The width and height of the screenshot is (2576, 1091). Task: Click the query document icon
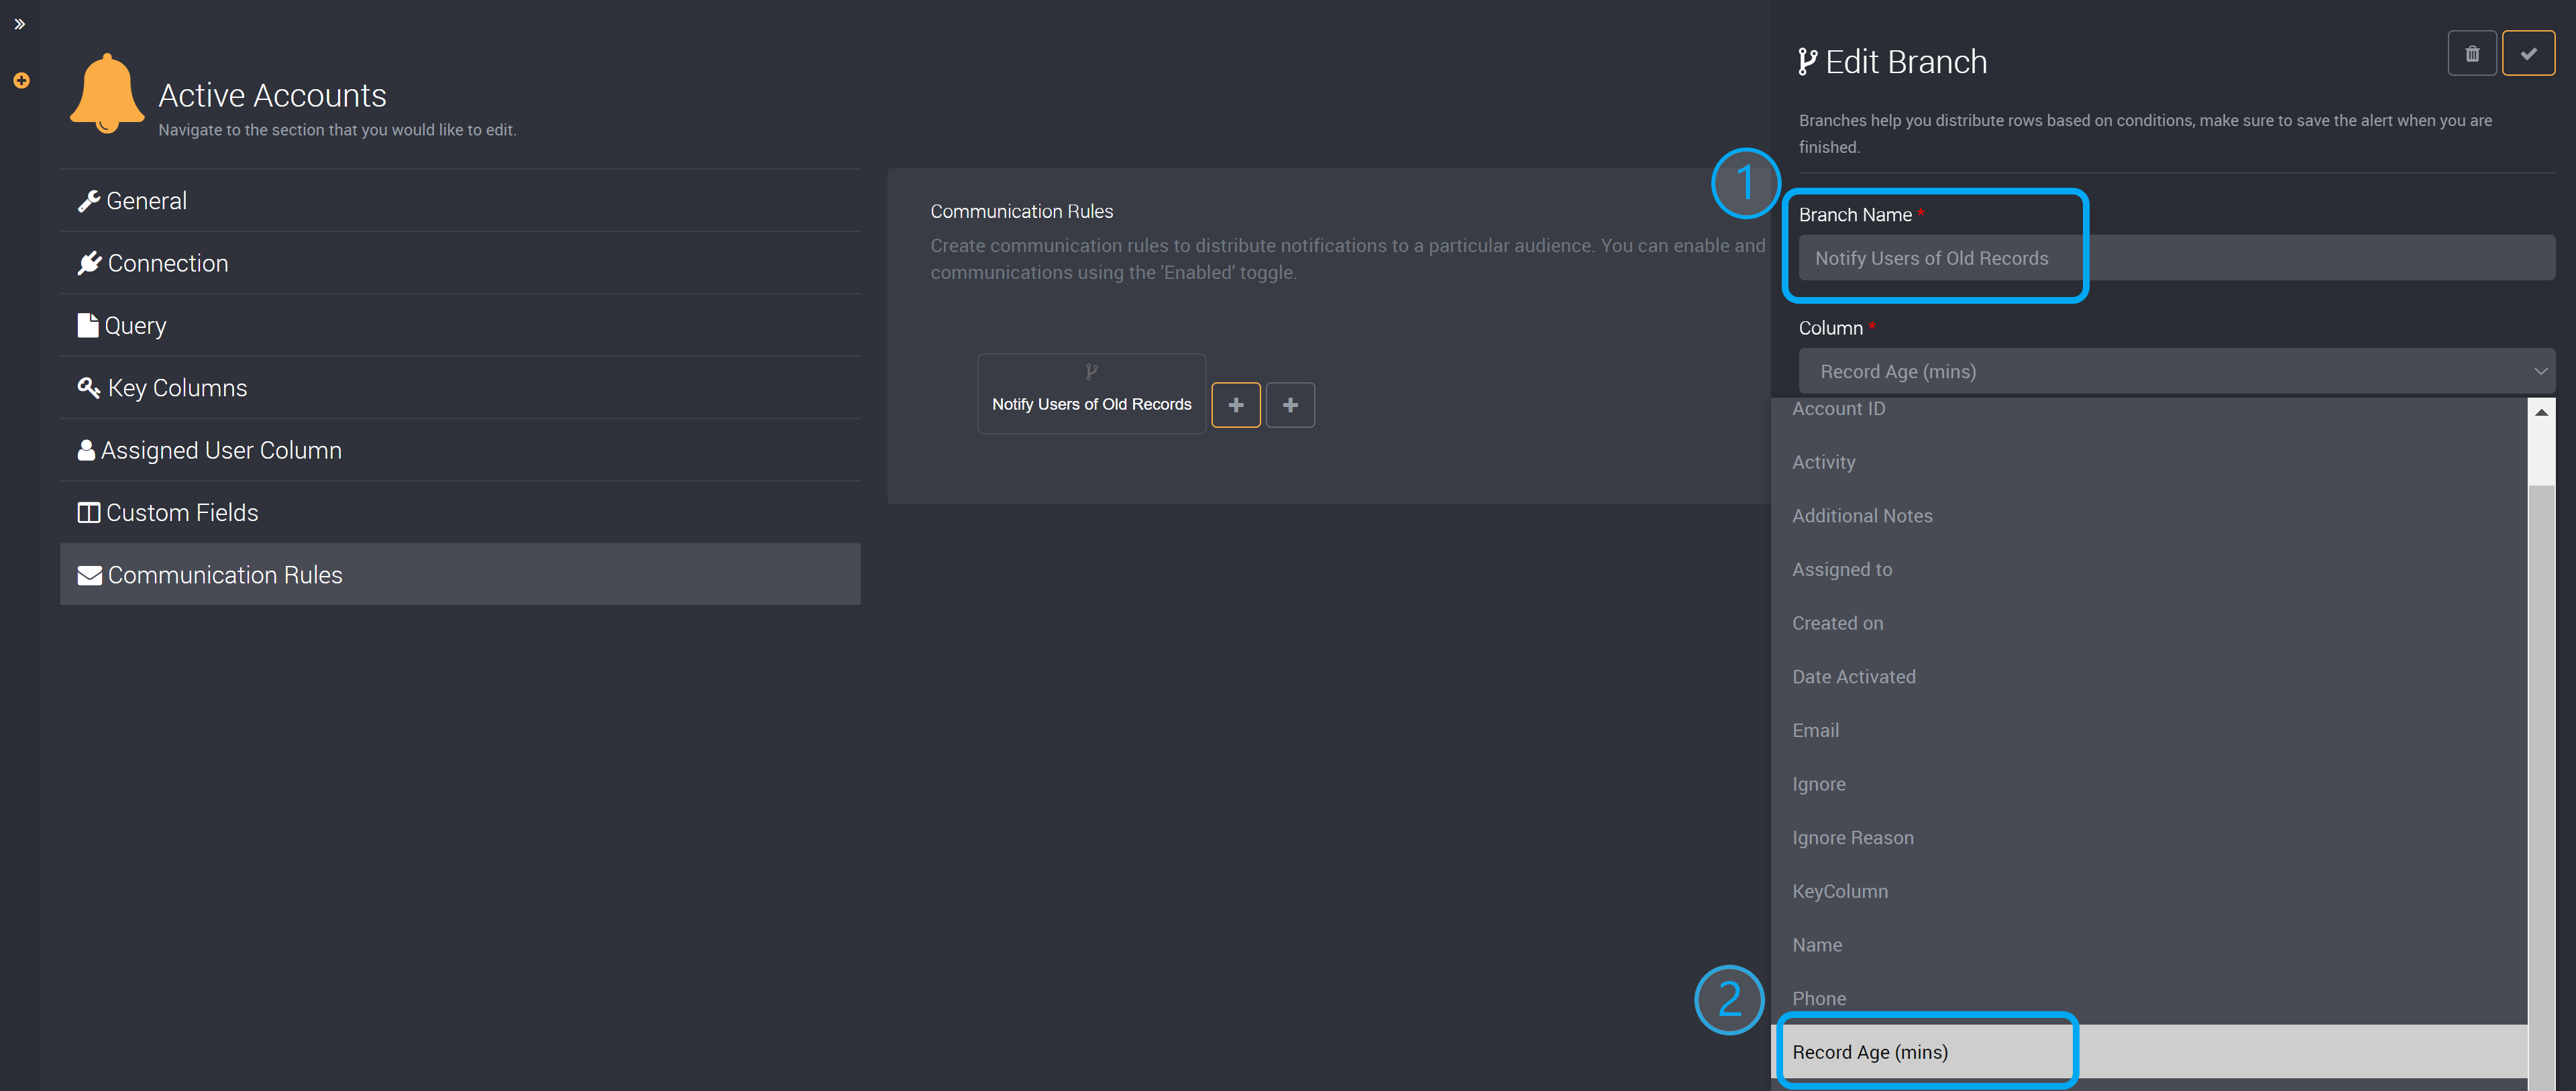tap(87, 324)
